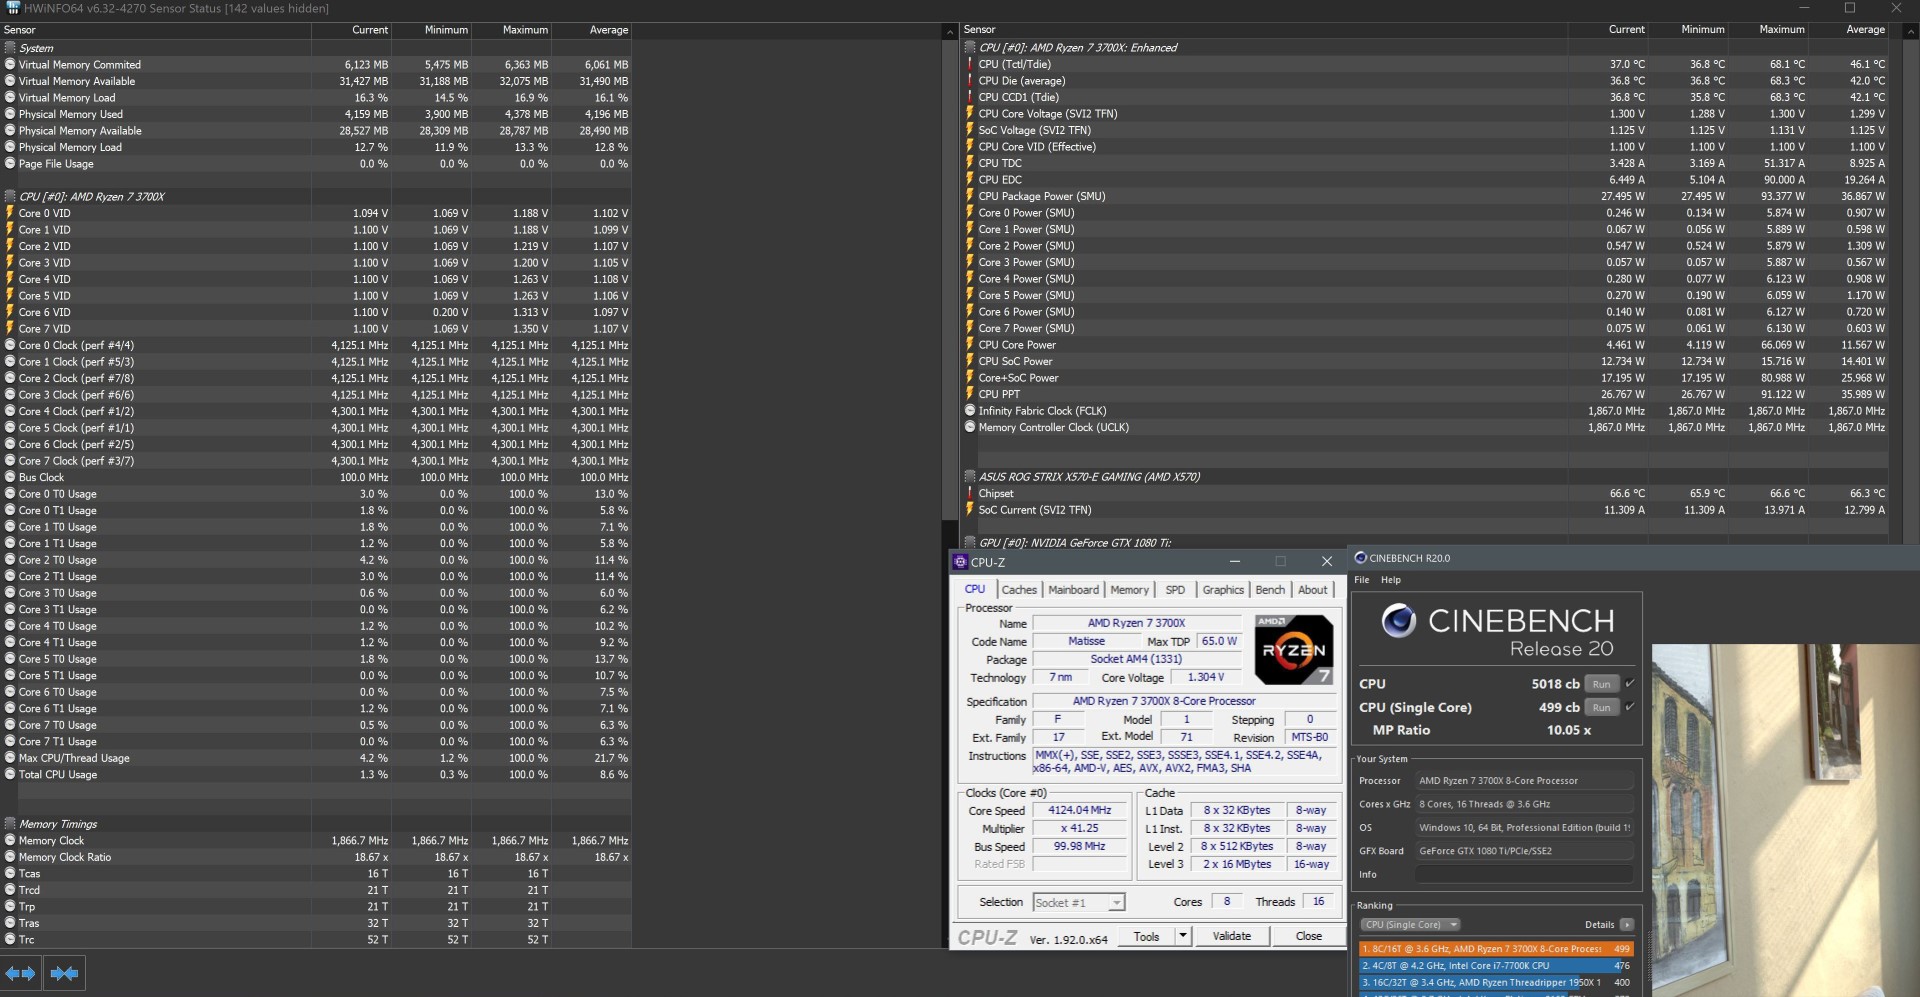
Task: Click the expand columns double-arrow icon in HWiNFO
Action: (x=20, y=973)
